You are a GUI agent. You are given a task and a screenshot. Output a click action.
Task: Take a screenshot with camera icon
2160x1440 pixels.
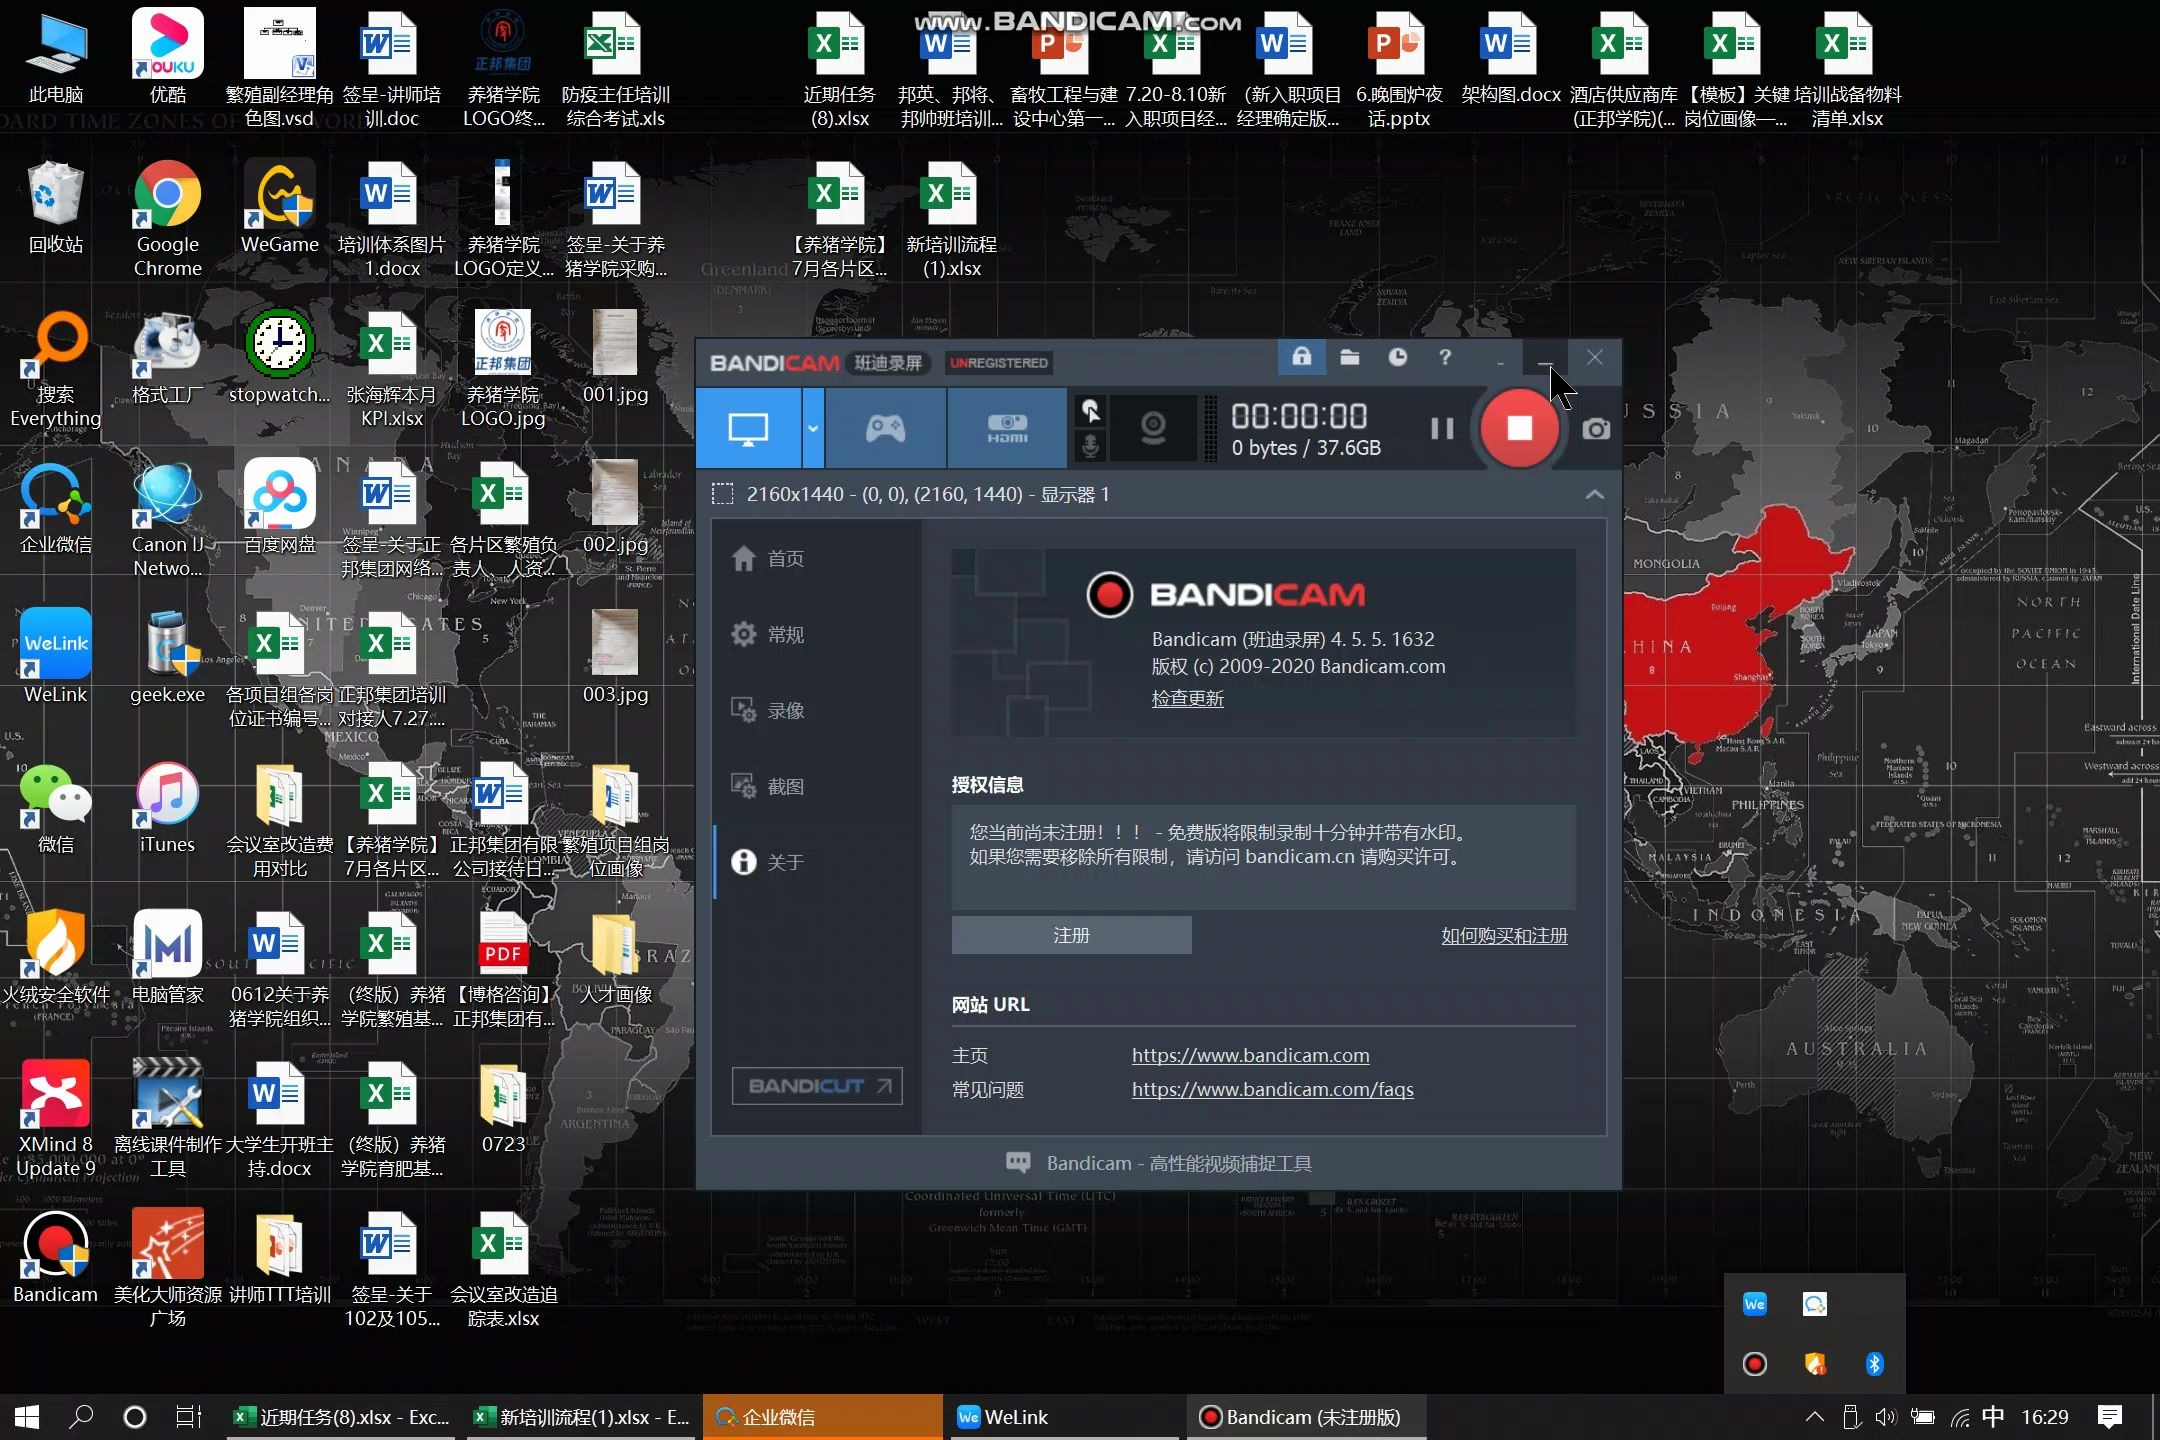[1596, 429]
